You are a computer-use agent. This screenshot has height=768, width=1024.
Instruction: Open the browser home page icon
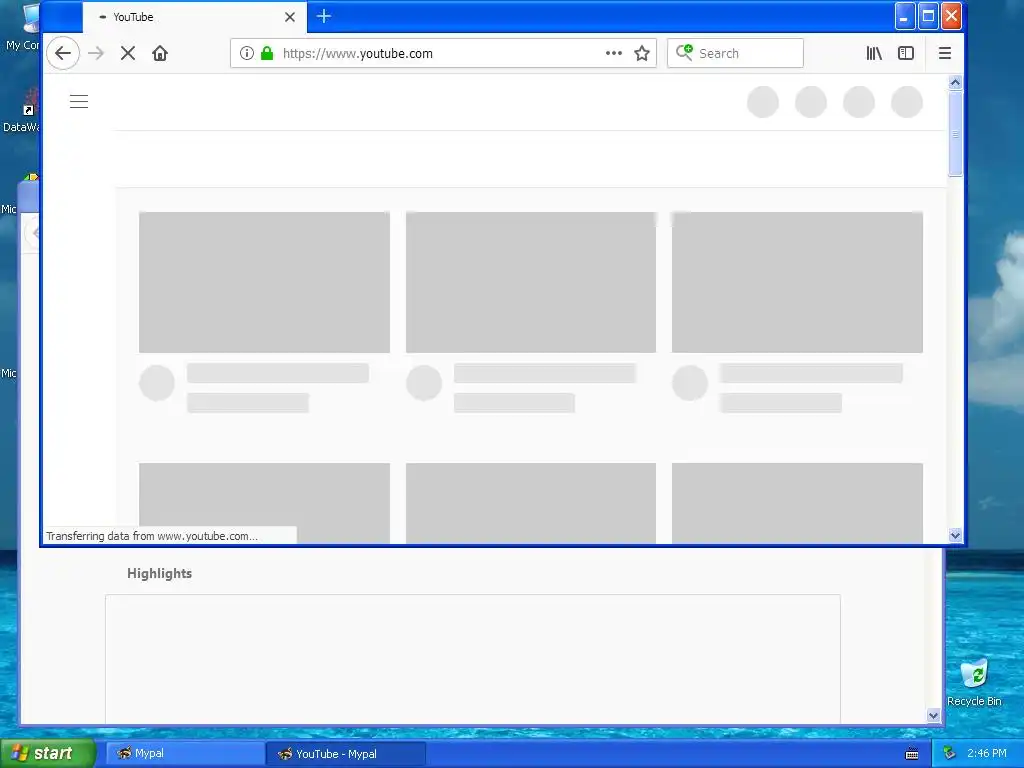click(160, 53)
